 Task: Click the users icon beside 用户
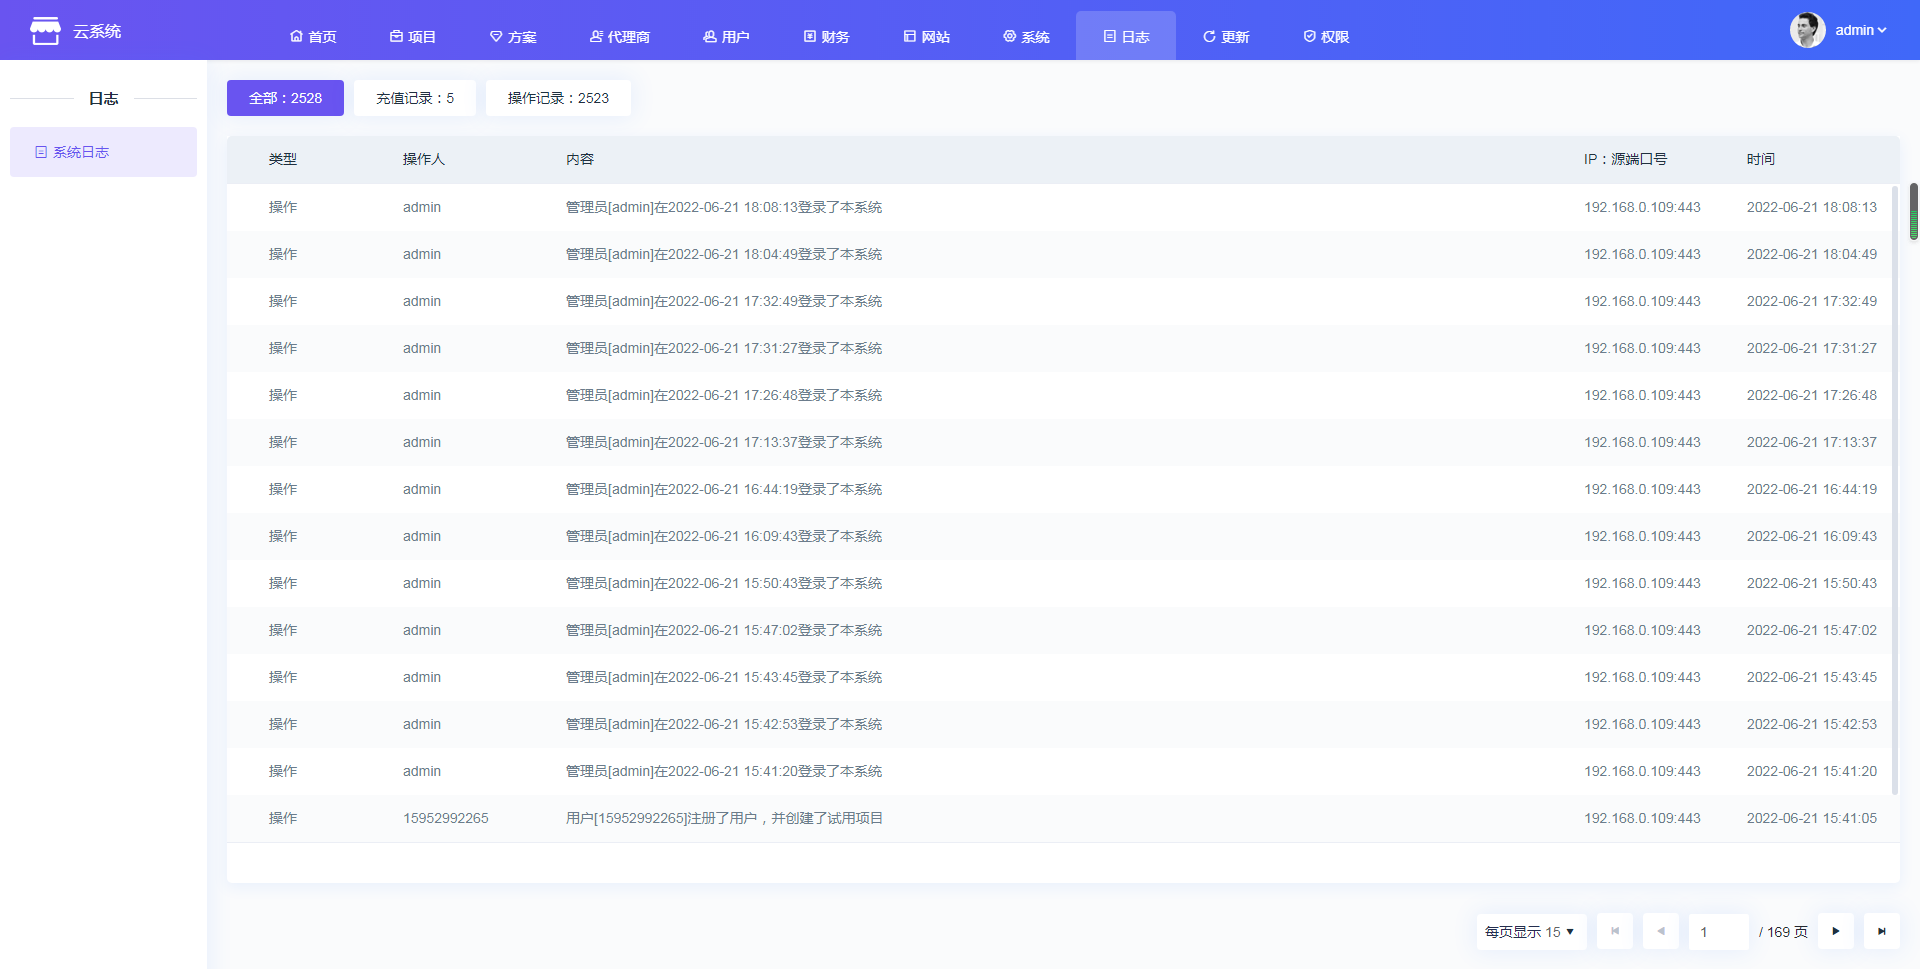coord(710,37)
